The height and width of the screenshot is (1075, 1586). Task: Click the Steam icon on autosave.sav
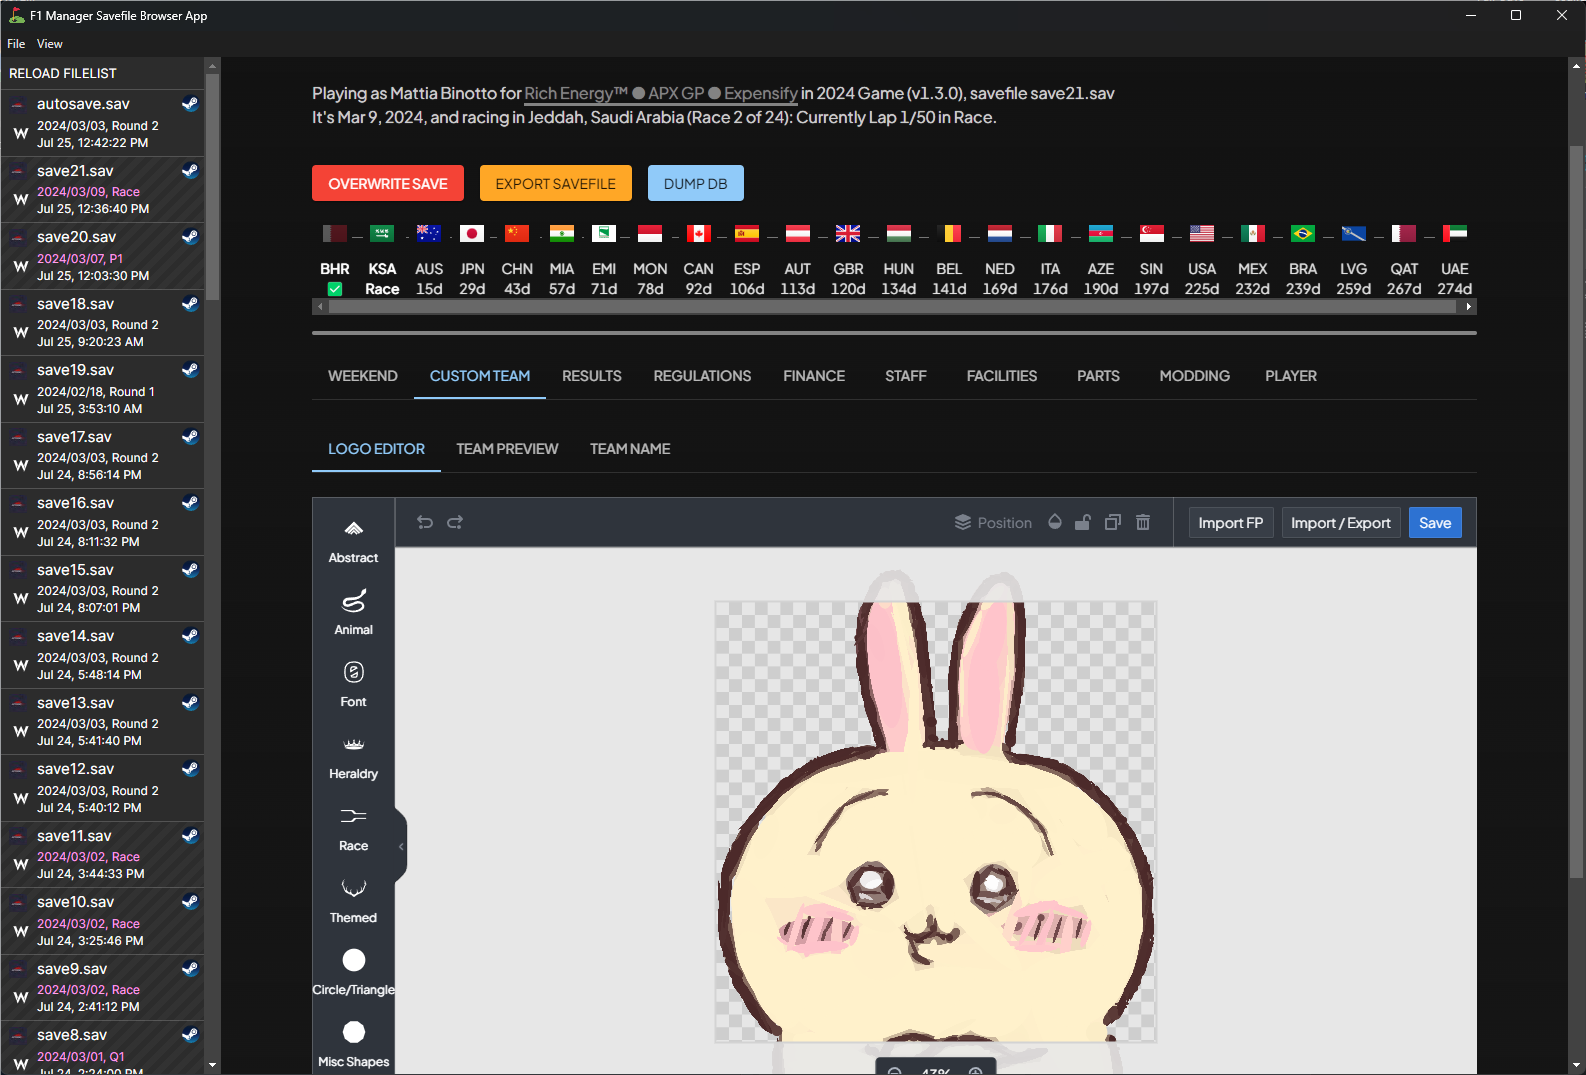(x=190, y=104)
